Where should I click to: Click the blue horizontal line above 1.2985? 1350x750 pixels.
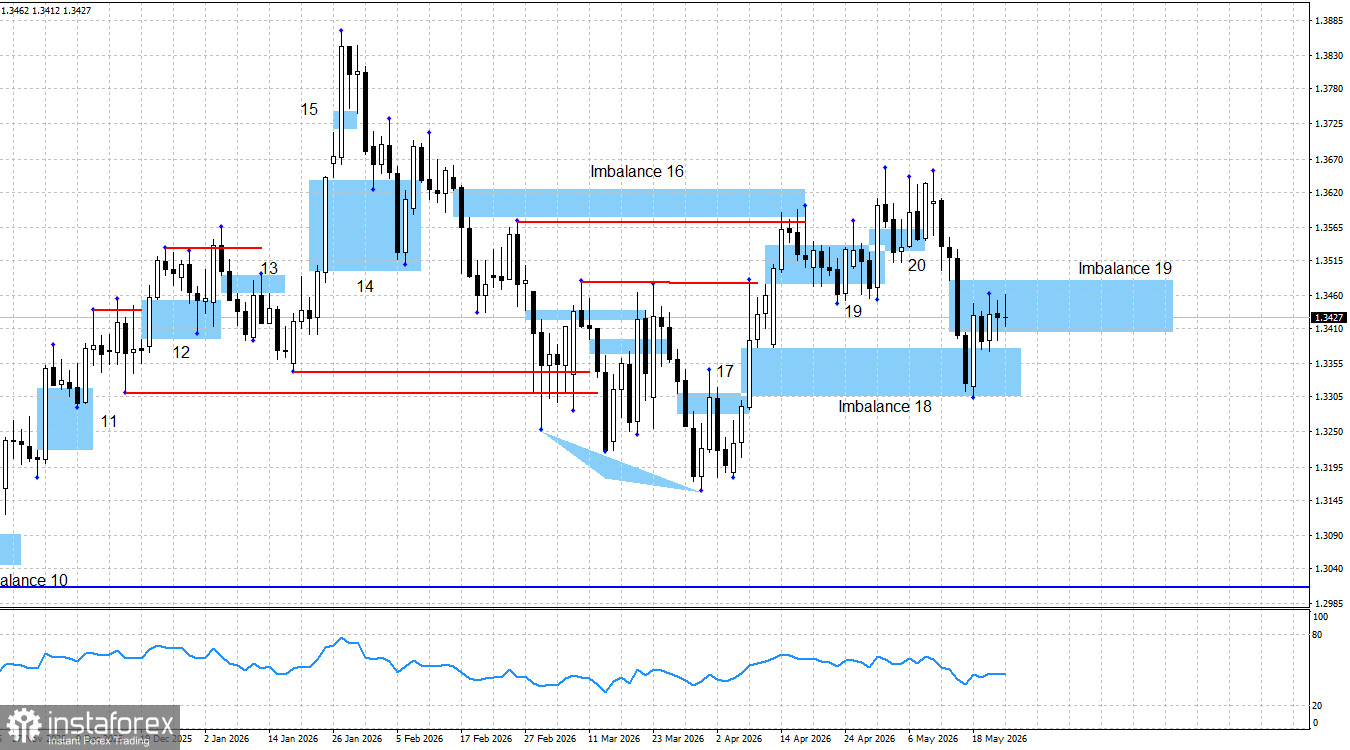[655, 587]
